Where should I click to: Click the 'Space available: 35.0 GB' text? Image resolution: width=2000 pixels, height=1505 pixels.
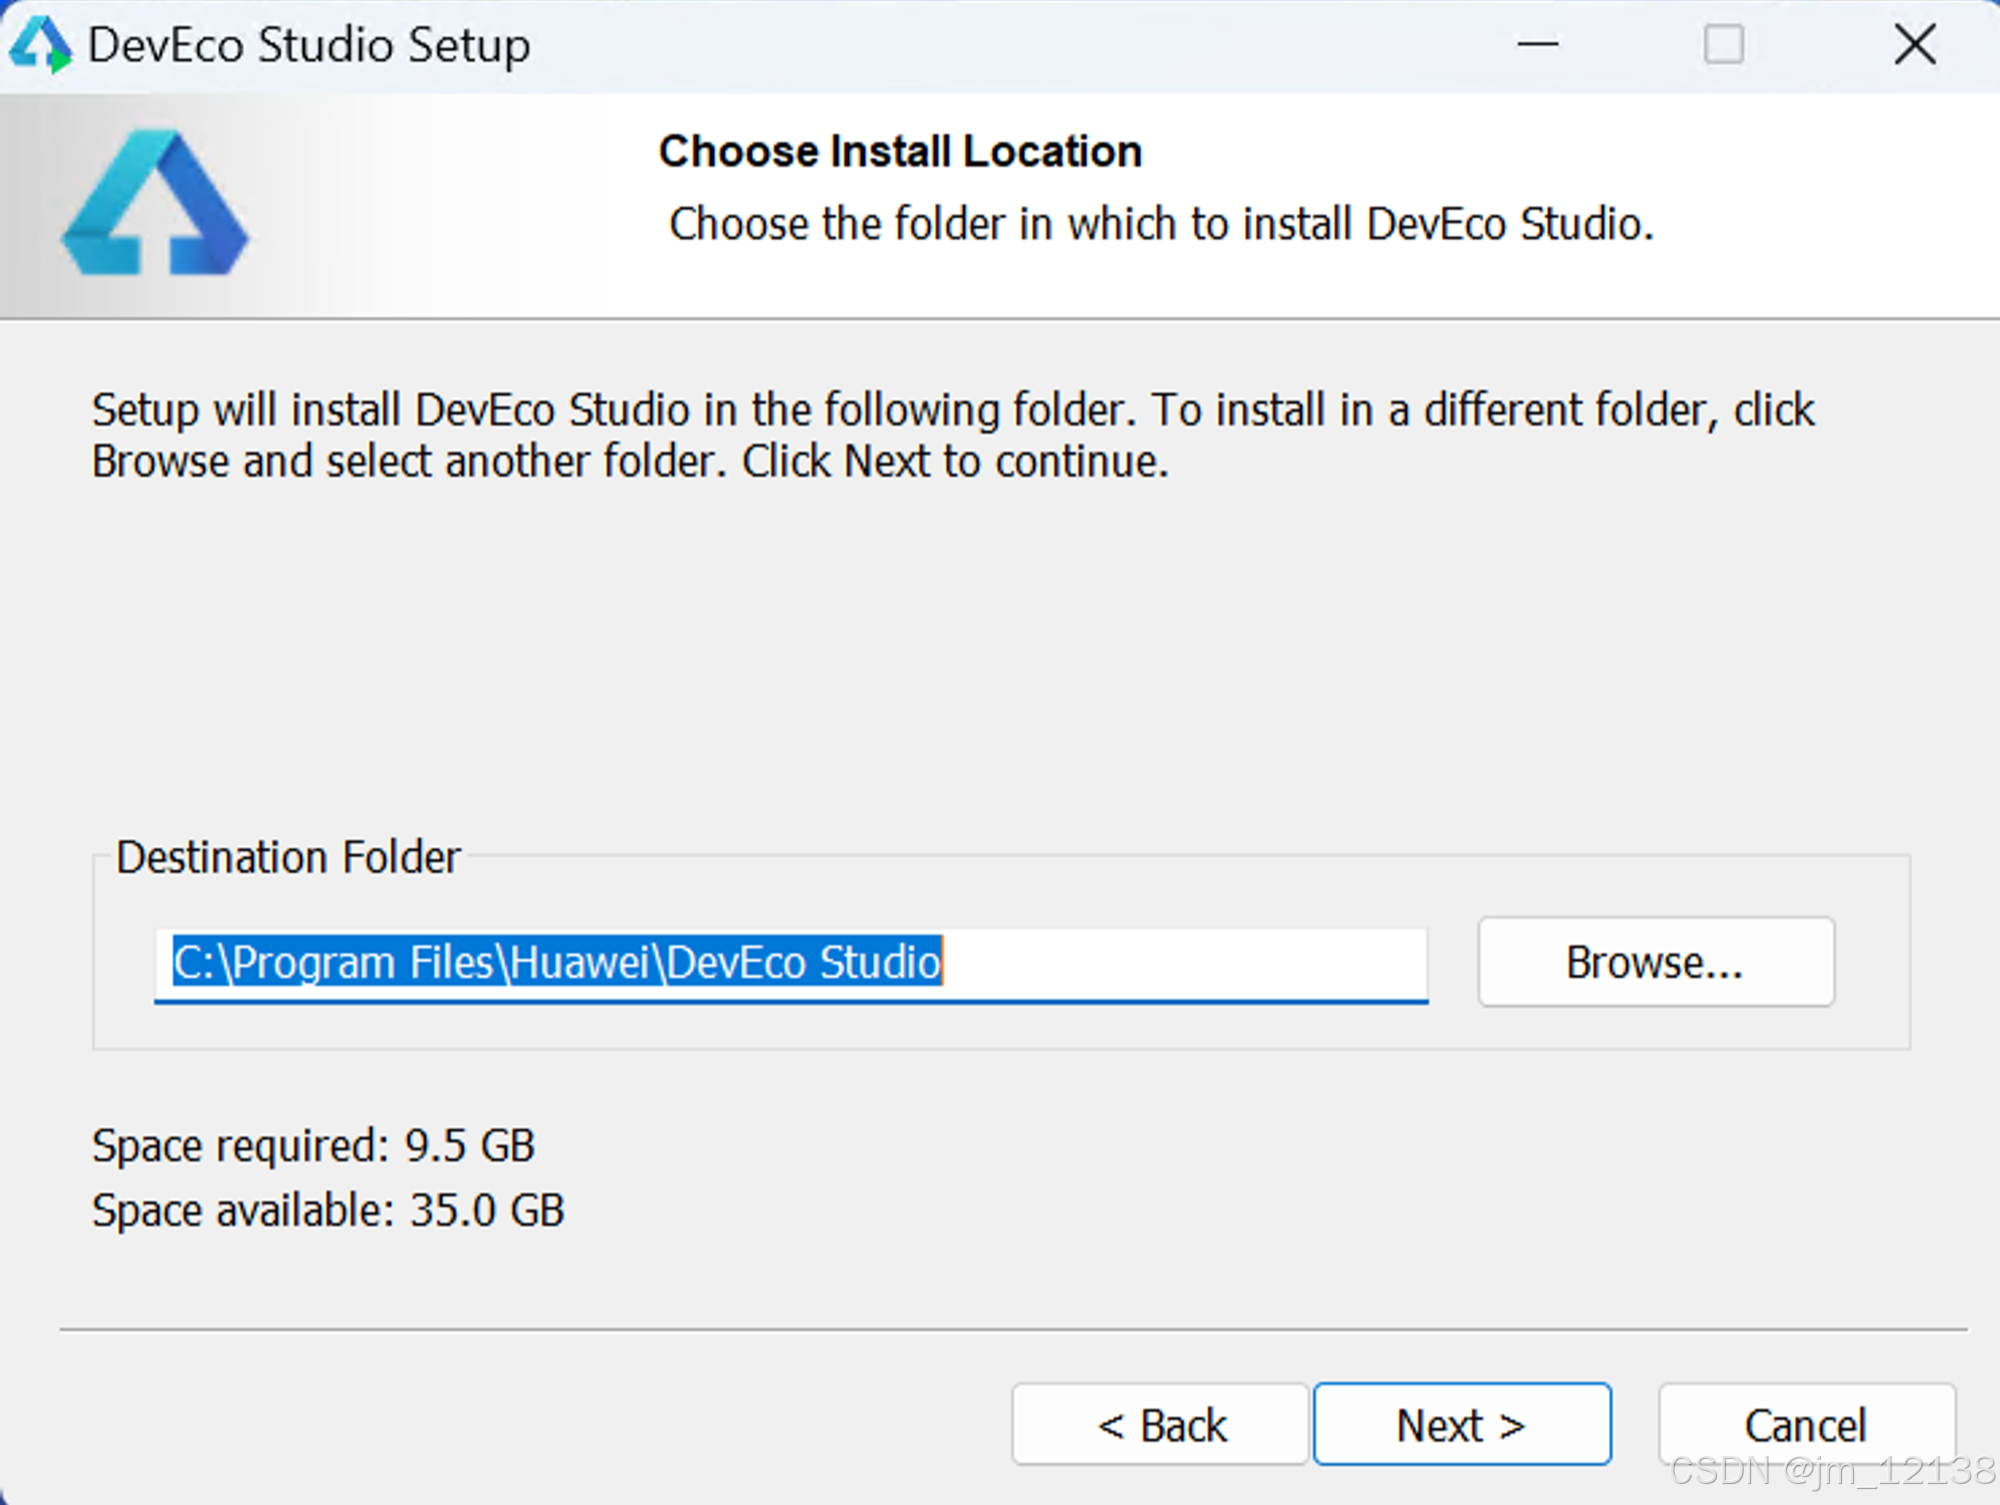point(328,1211)
